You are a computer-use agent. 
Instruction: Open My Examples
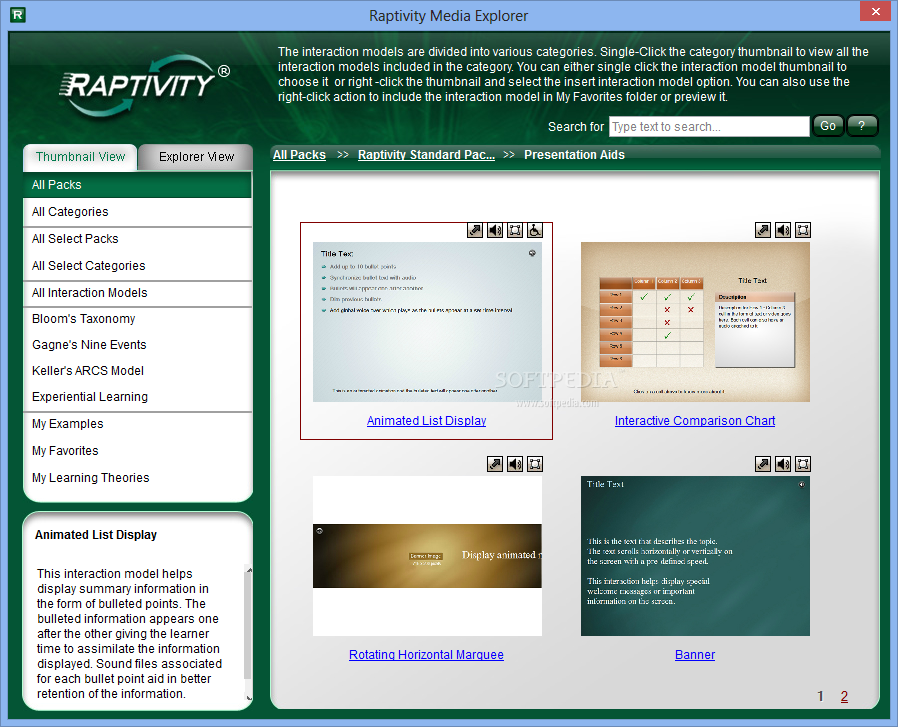pyautogui.click(x=137, y=424)
